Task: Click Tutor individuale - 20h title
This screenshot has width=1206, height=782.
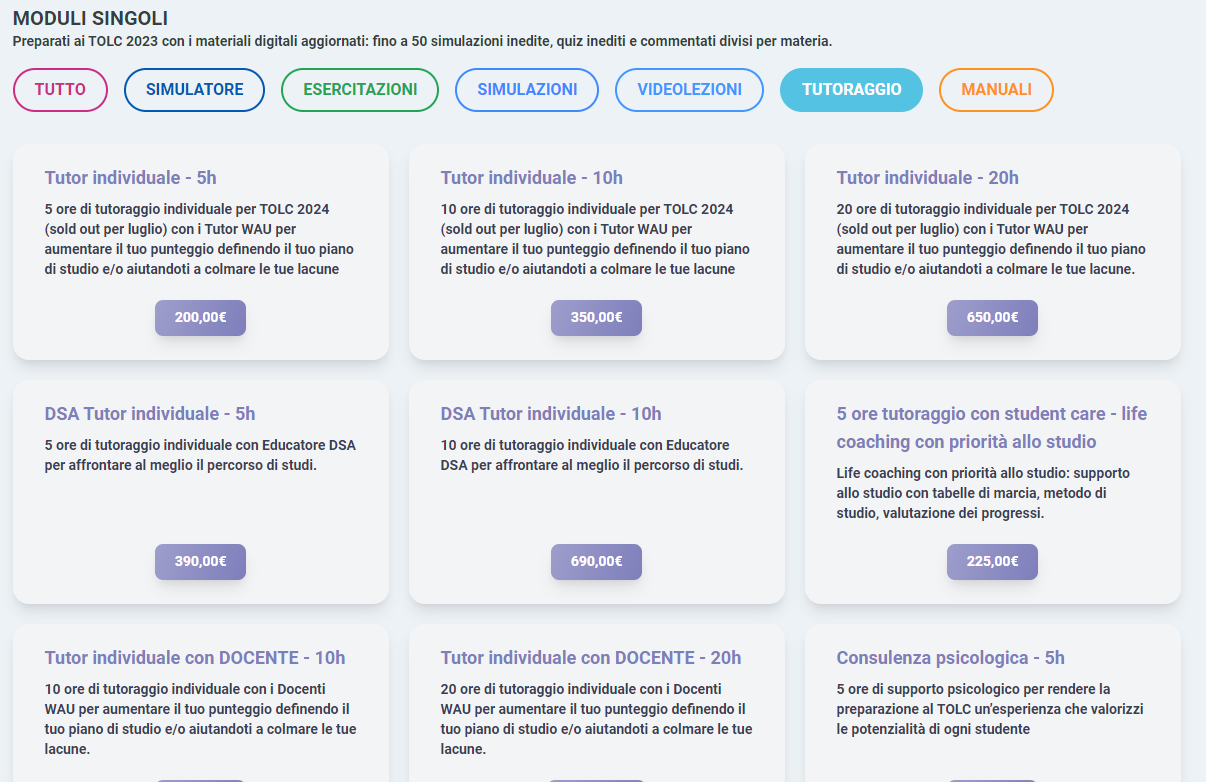Action: [x=928, y=178]
